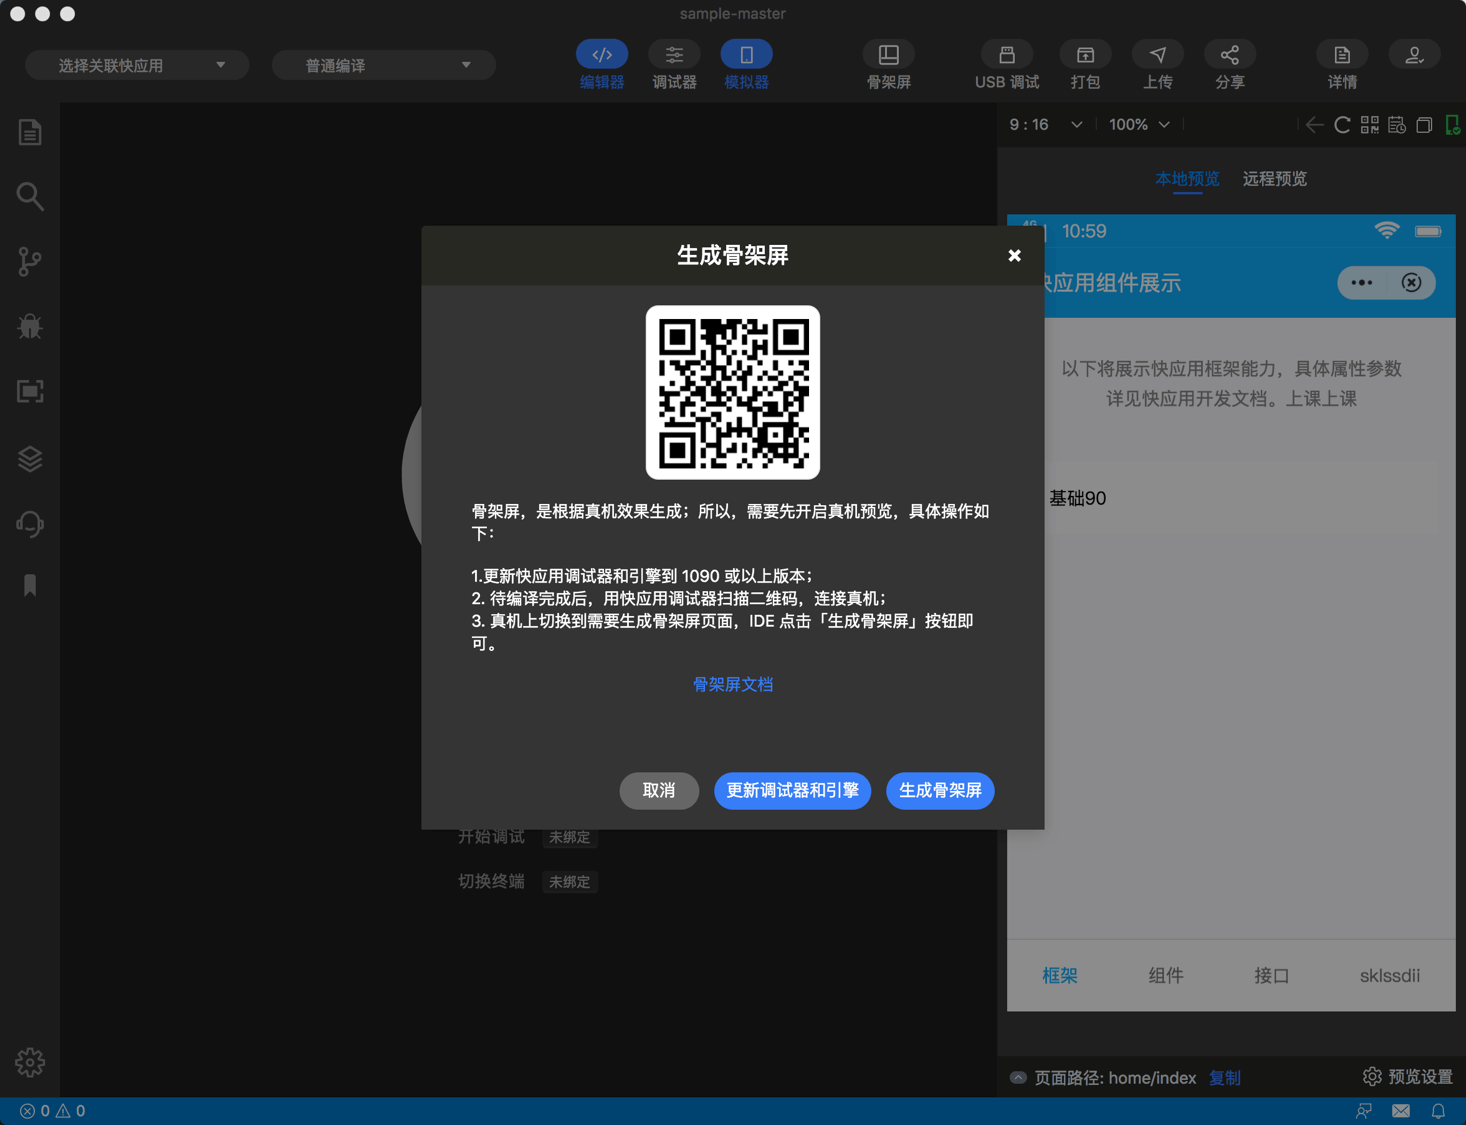View 详情 project details

click(x=1341, y=64)
